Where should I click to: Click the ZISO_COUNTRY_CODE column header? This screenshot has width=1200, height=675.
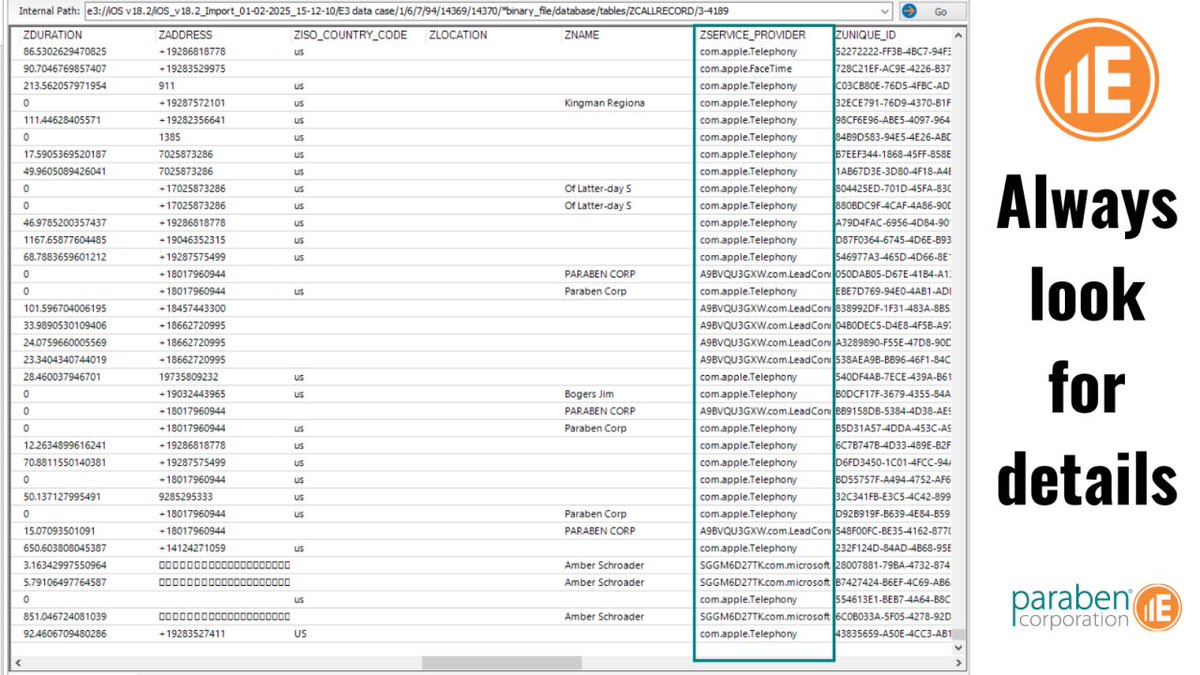pyautogui.click(x=350, y=33)
